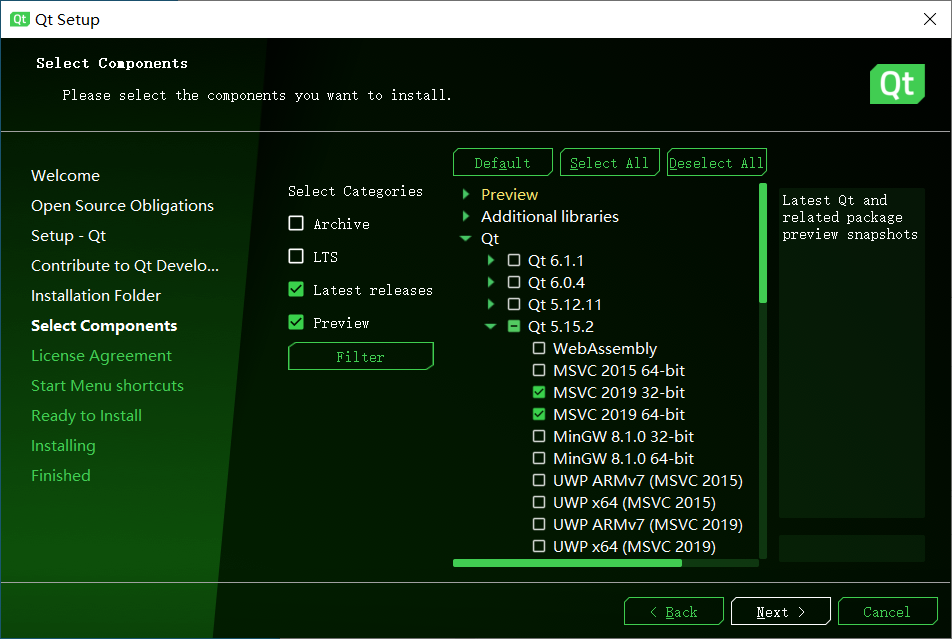Click the Start Menu shortcuts step
Image resolution: width=952 pixels, height=639 pixels.
point(107,385)
